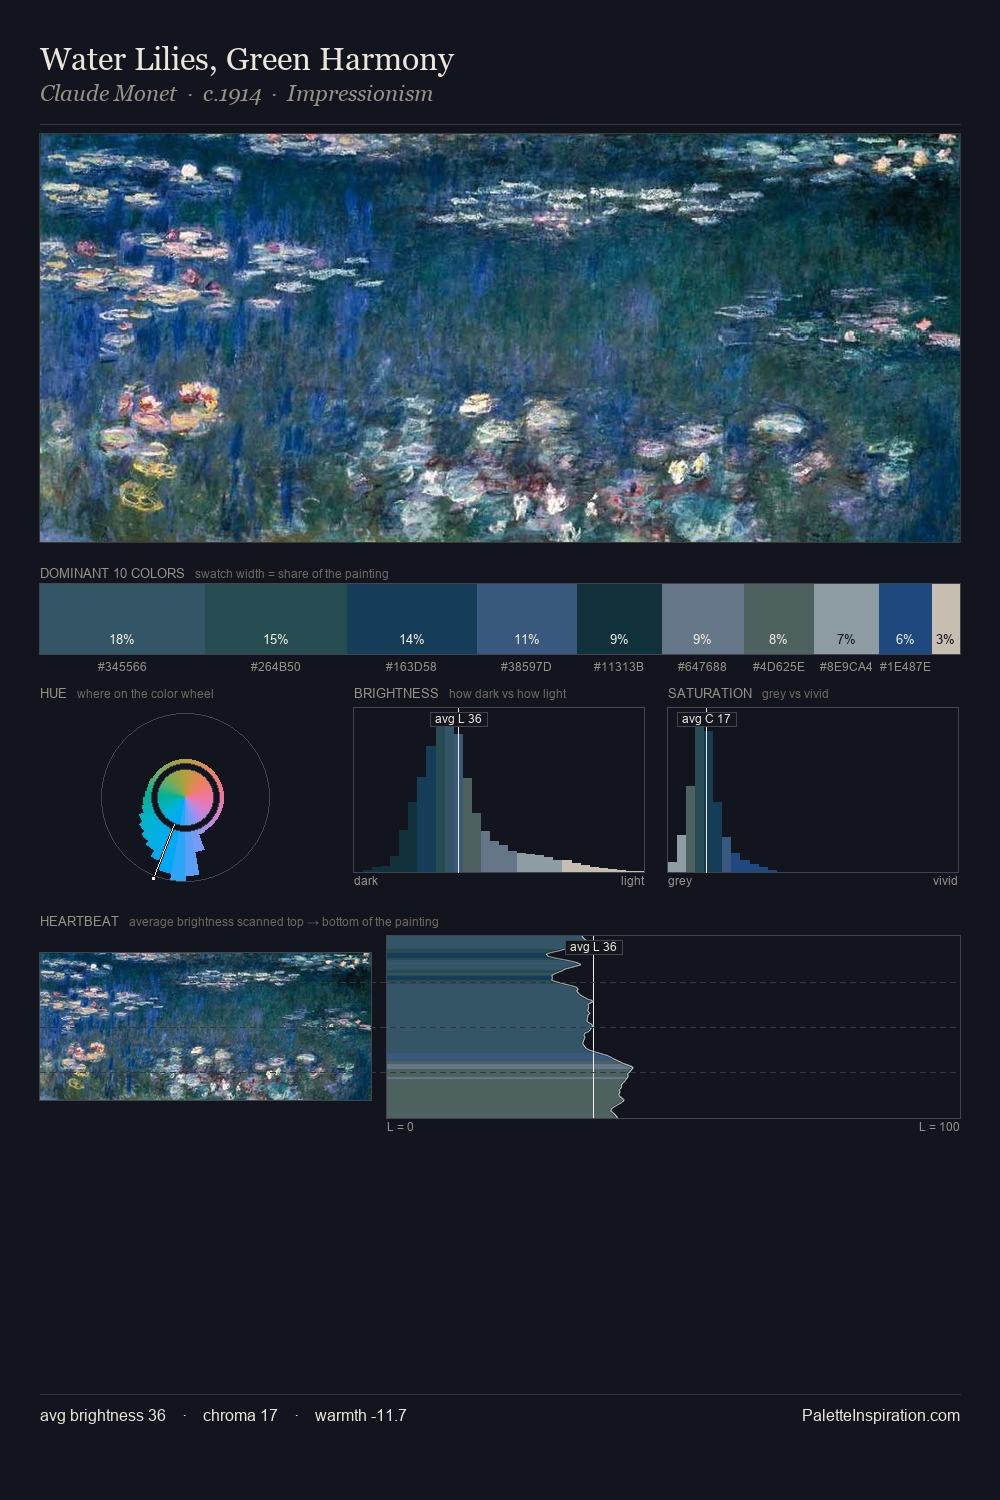Click the HEARTBEAT section heading

[x=79, y=921]
